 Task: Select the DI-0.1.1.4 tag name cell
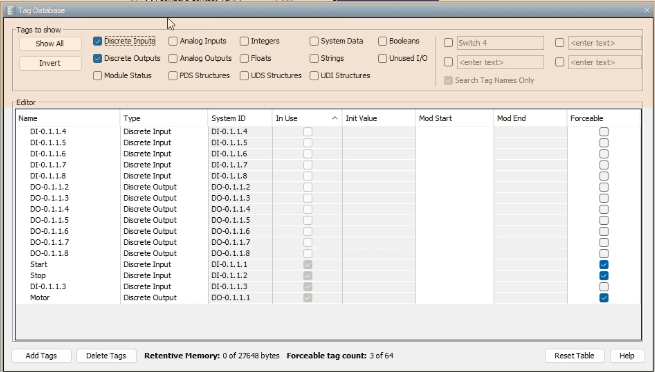pos(68,132)
